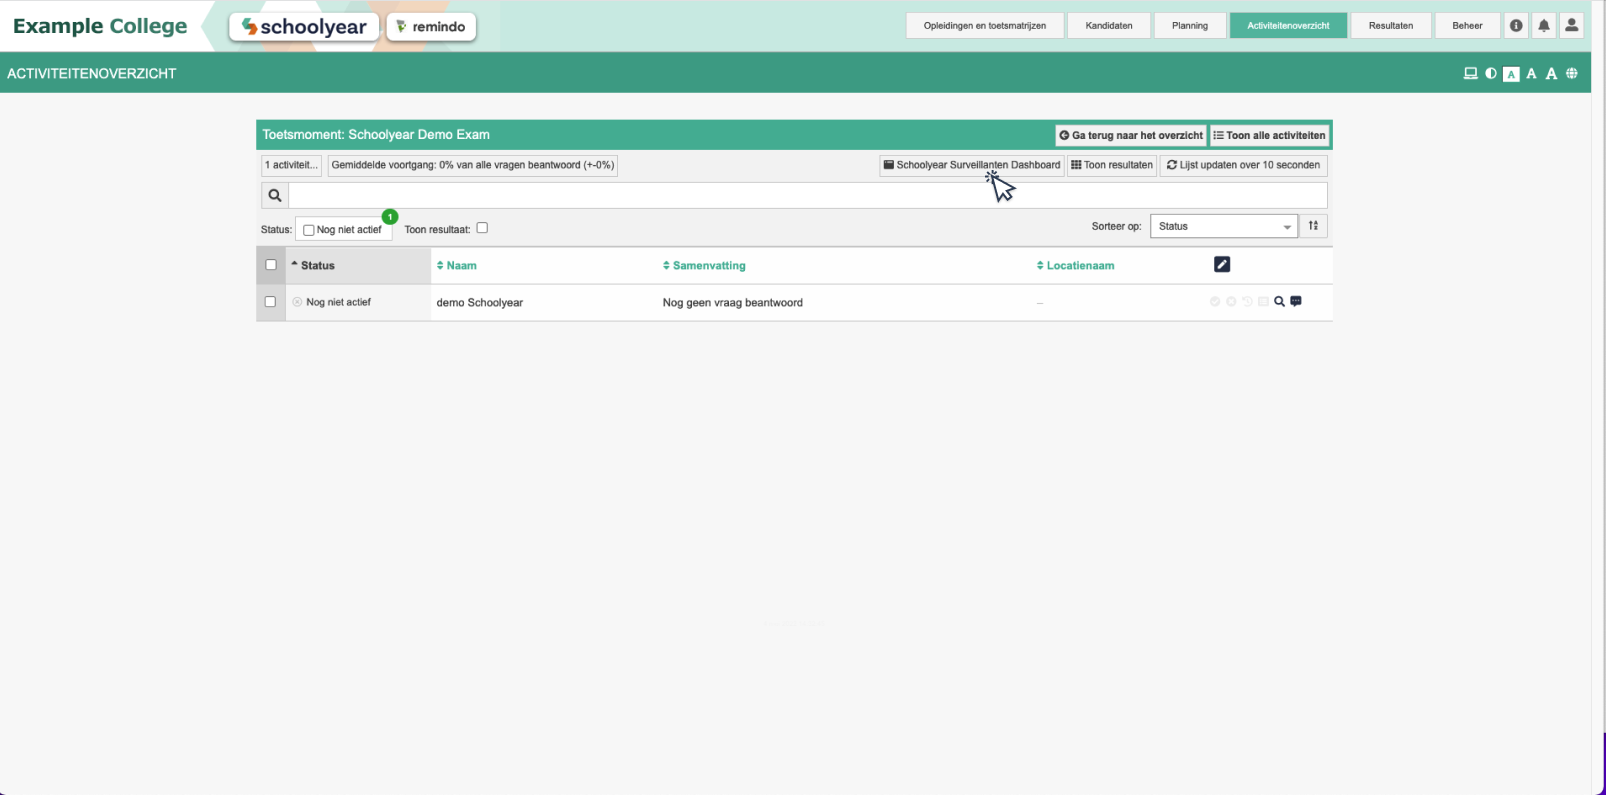Viewport: 1606px width, 795px height.
Task: Open the Kandidaten menu
Action: point(1109,26)
